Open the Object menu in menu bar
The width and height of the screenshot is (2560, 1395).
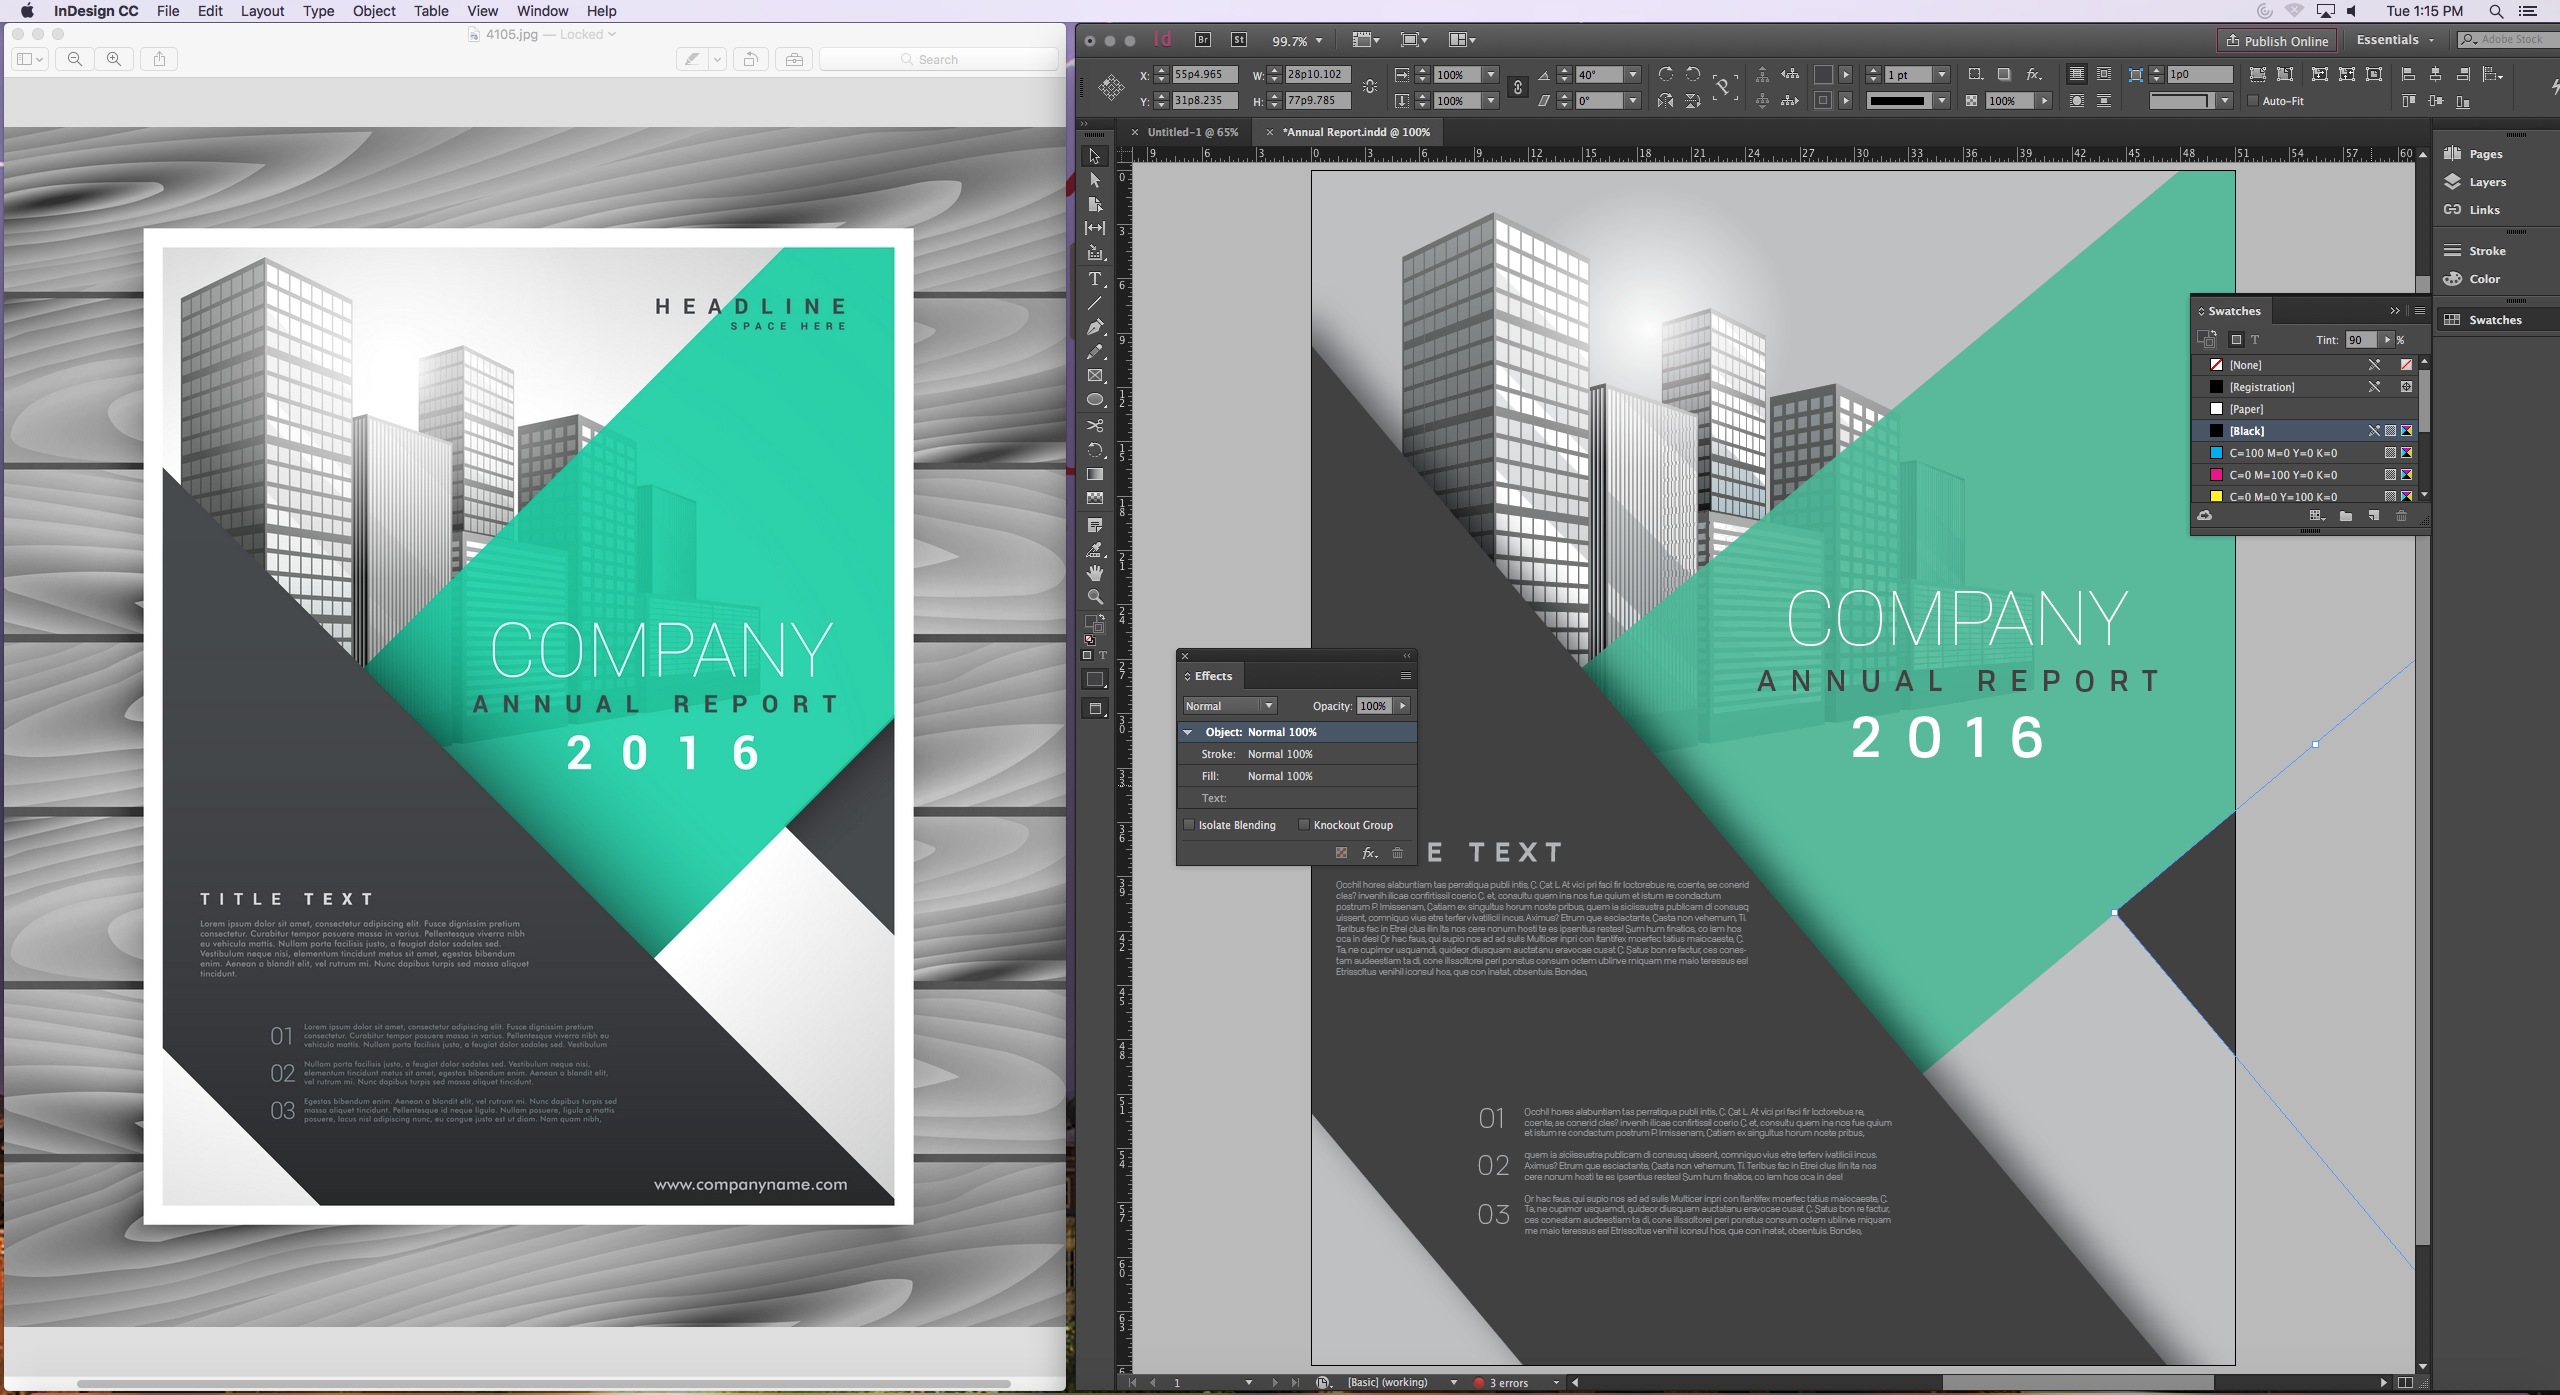point(374,11)
